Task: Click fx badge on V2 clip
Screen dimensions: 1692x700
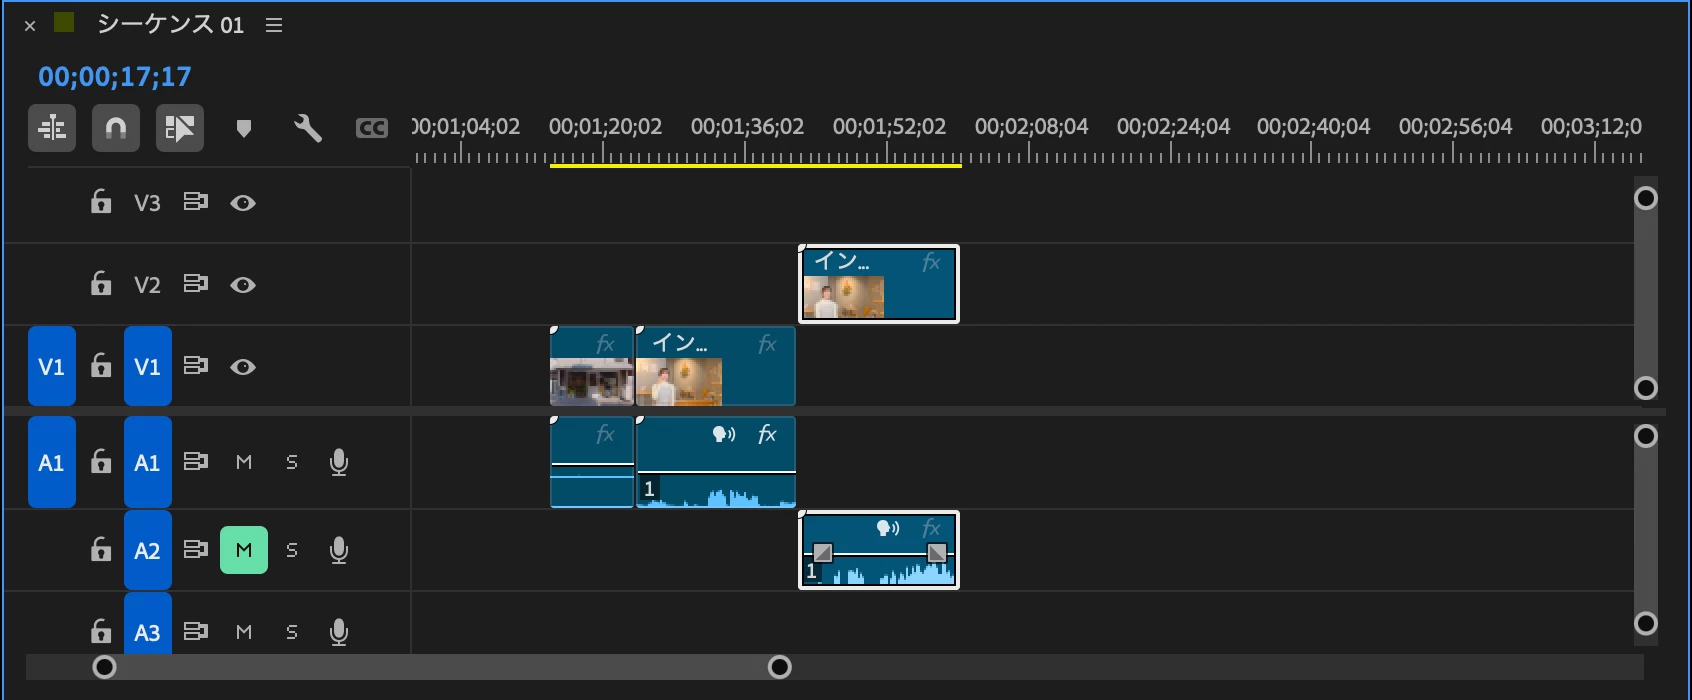Action: [931, 262]
